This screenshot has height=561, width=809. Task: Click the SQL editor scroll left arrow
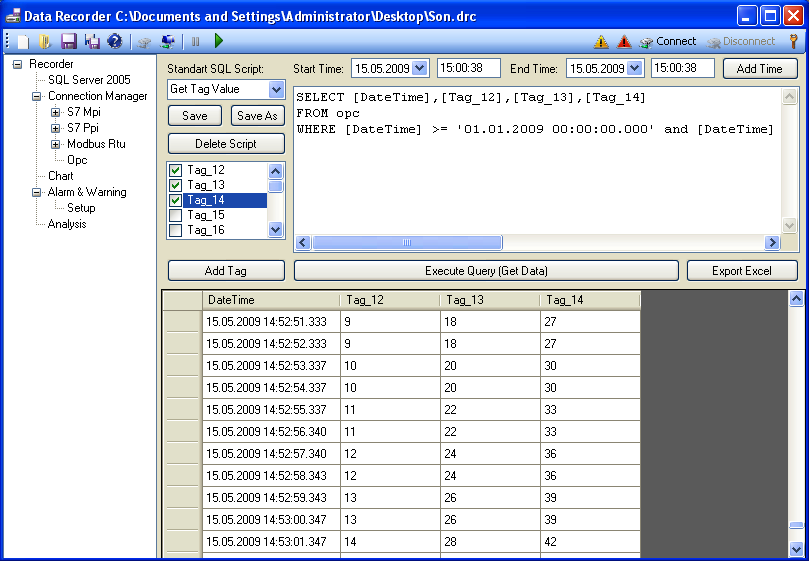coord(303,242)
